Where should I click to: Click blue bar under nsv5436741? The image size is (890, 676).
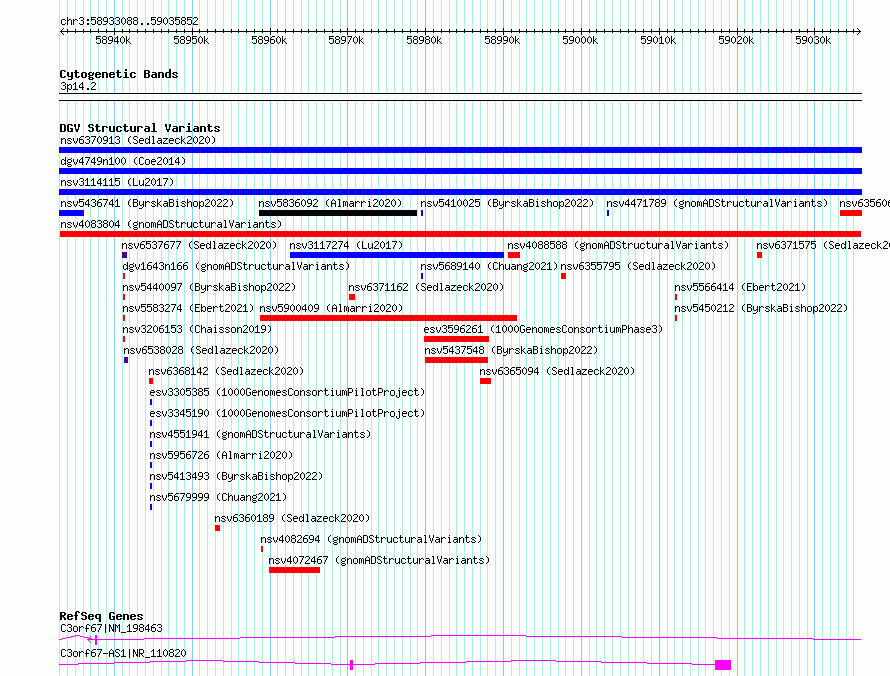point(72,213)
